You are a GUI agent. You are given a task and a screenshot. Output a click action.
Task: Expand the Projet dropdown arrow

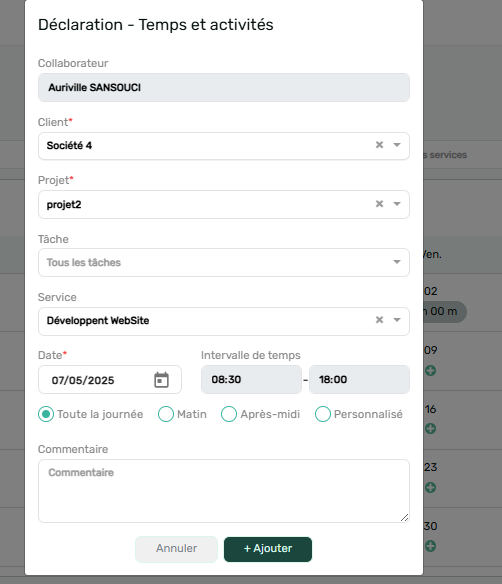(397, 204)
